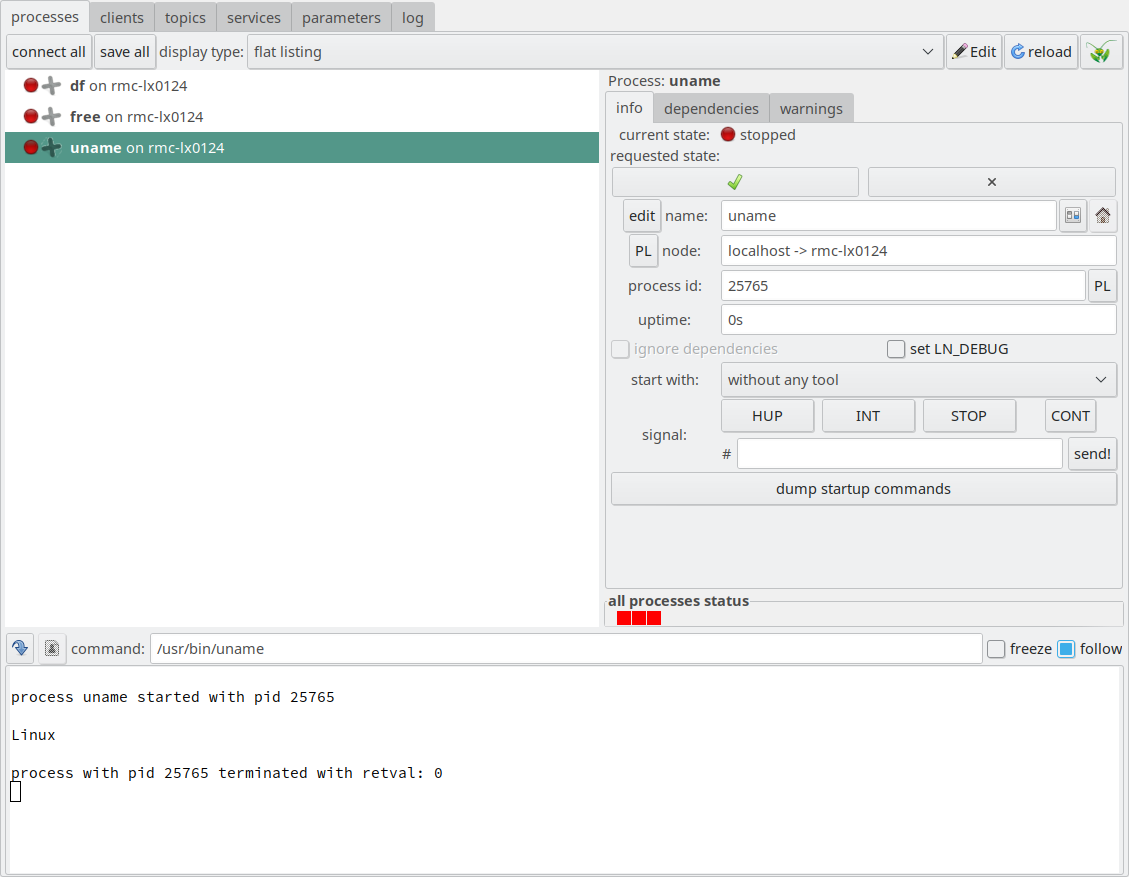Open the dependencies tab

pos(711,109)
